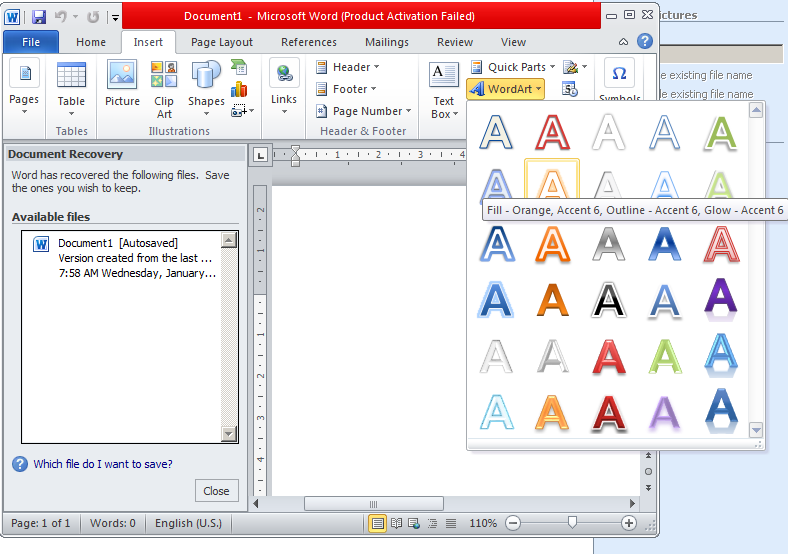788x554 pixels.
Task: Pick the light blue outline WordArt in last row
Action: pyautogui.click(x=497, y=412)
